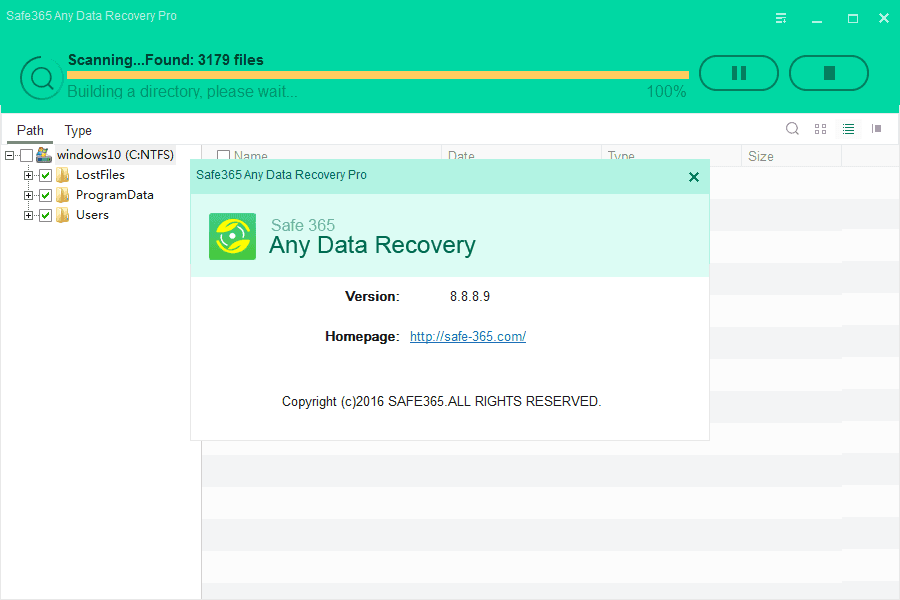Switch to the Type tab
900x600 pixels.
click(x=78, y=130)
